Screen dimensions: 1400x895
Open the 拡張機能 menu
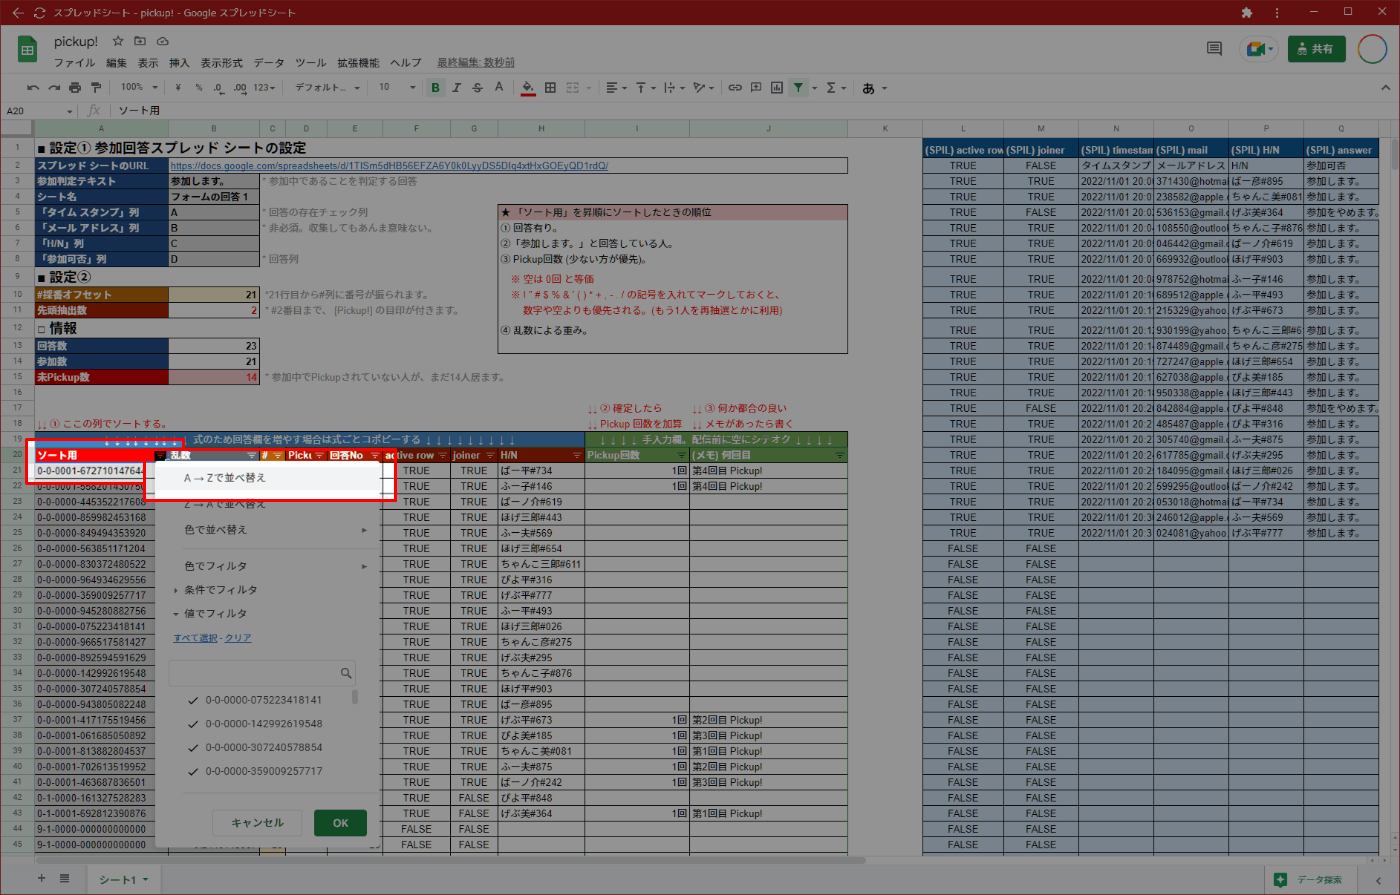coord(358,63)
